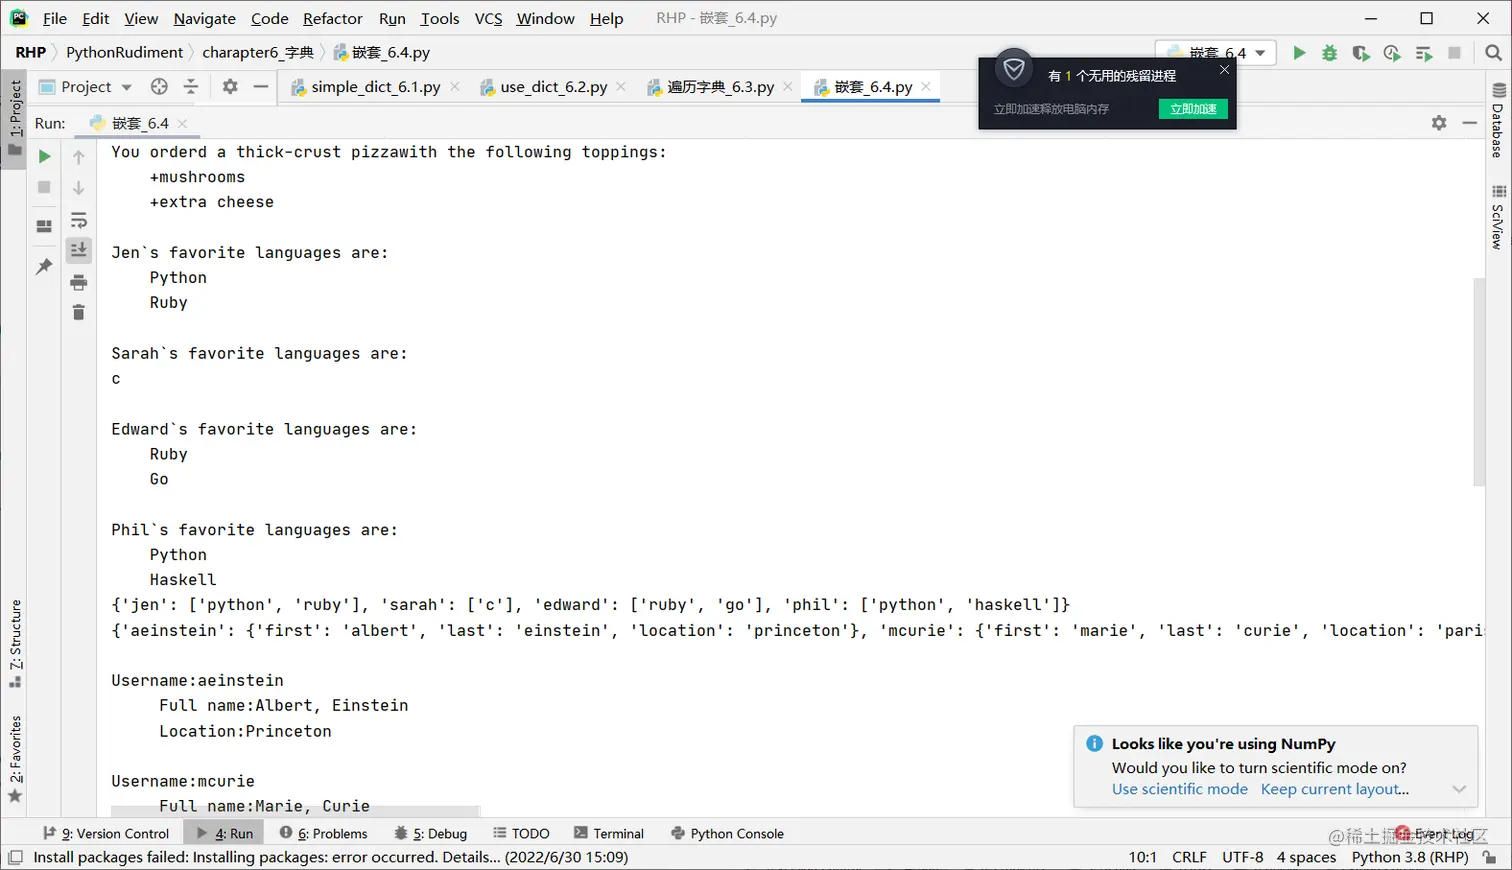Image resolution: width=1512 pixels, height=870 pixels.
Task: Print the console output
Action: coord(79,283)
